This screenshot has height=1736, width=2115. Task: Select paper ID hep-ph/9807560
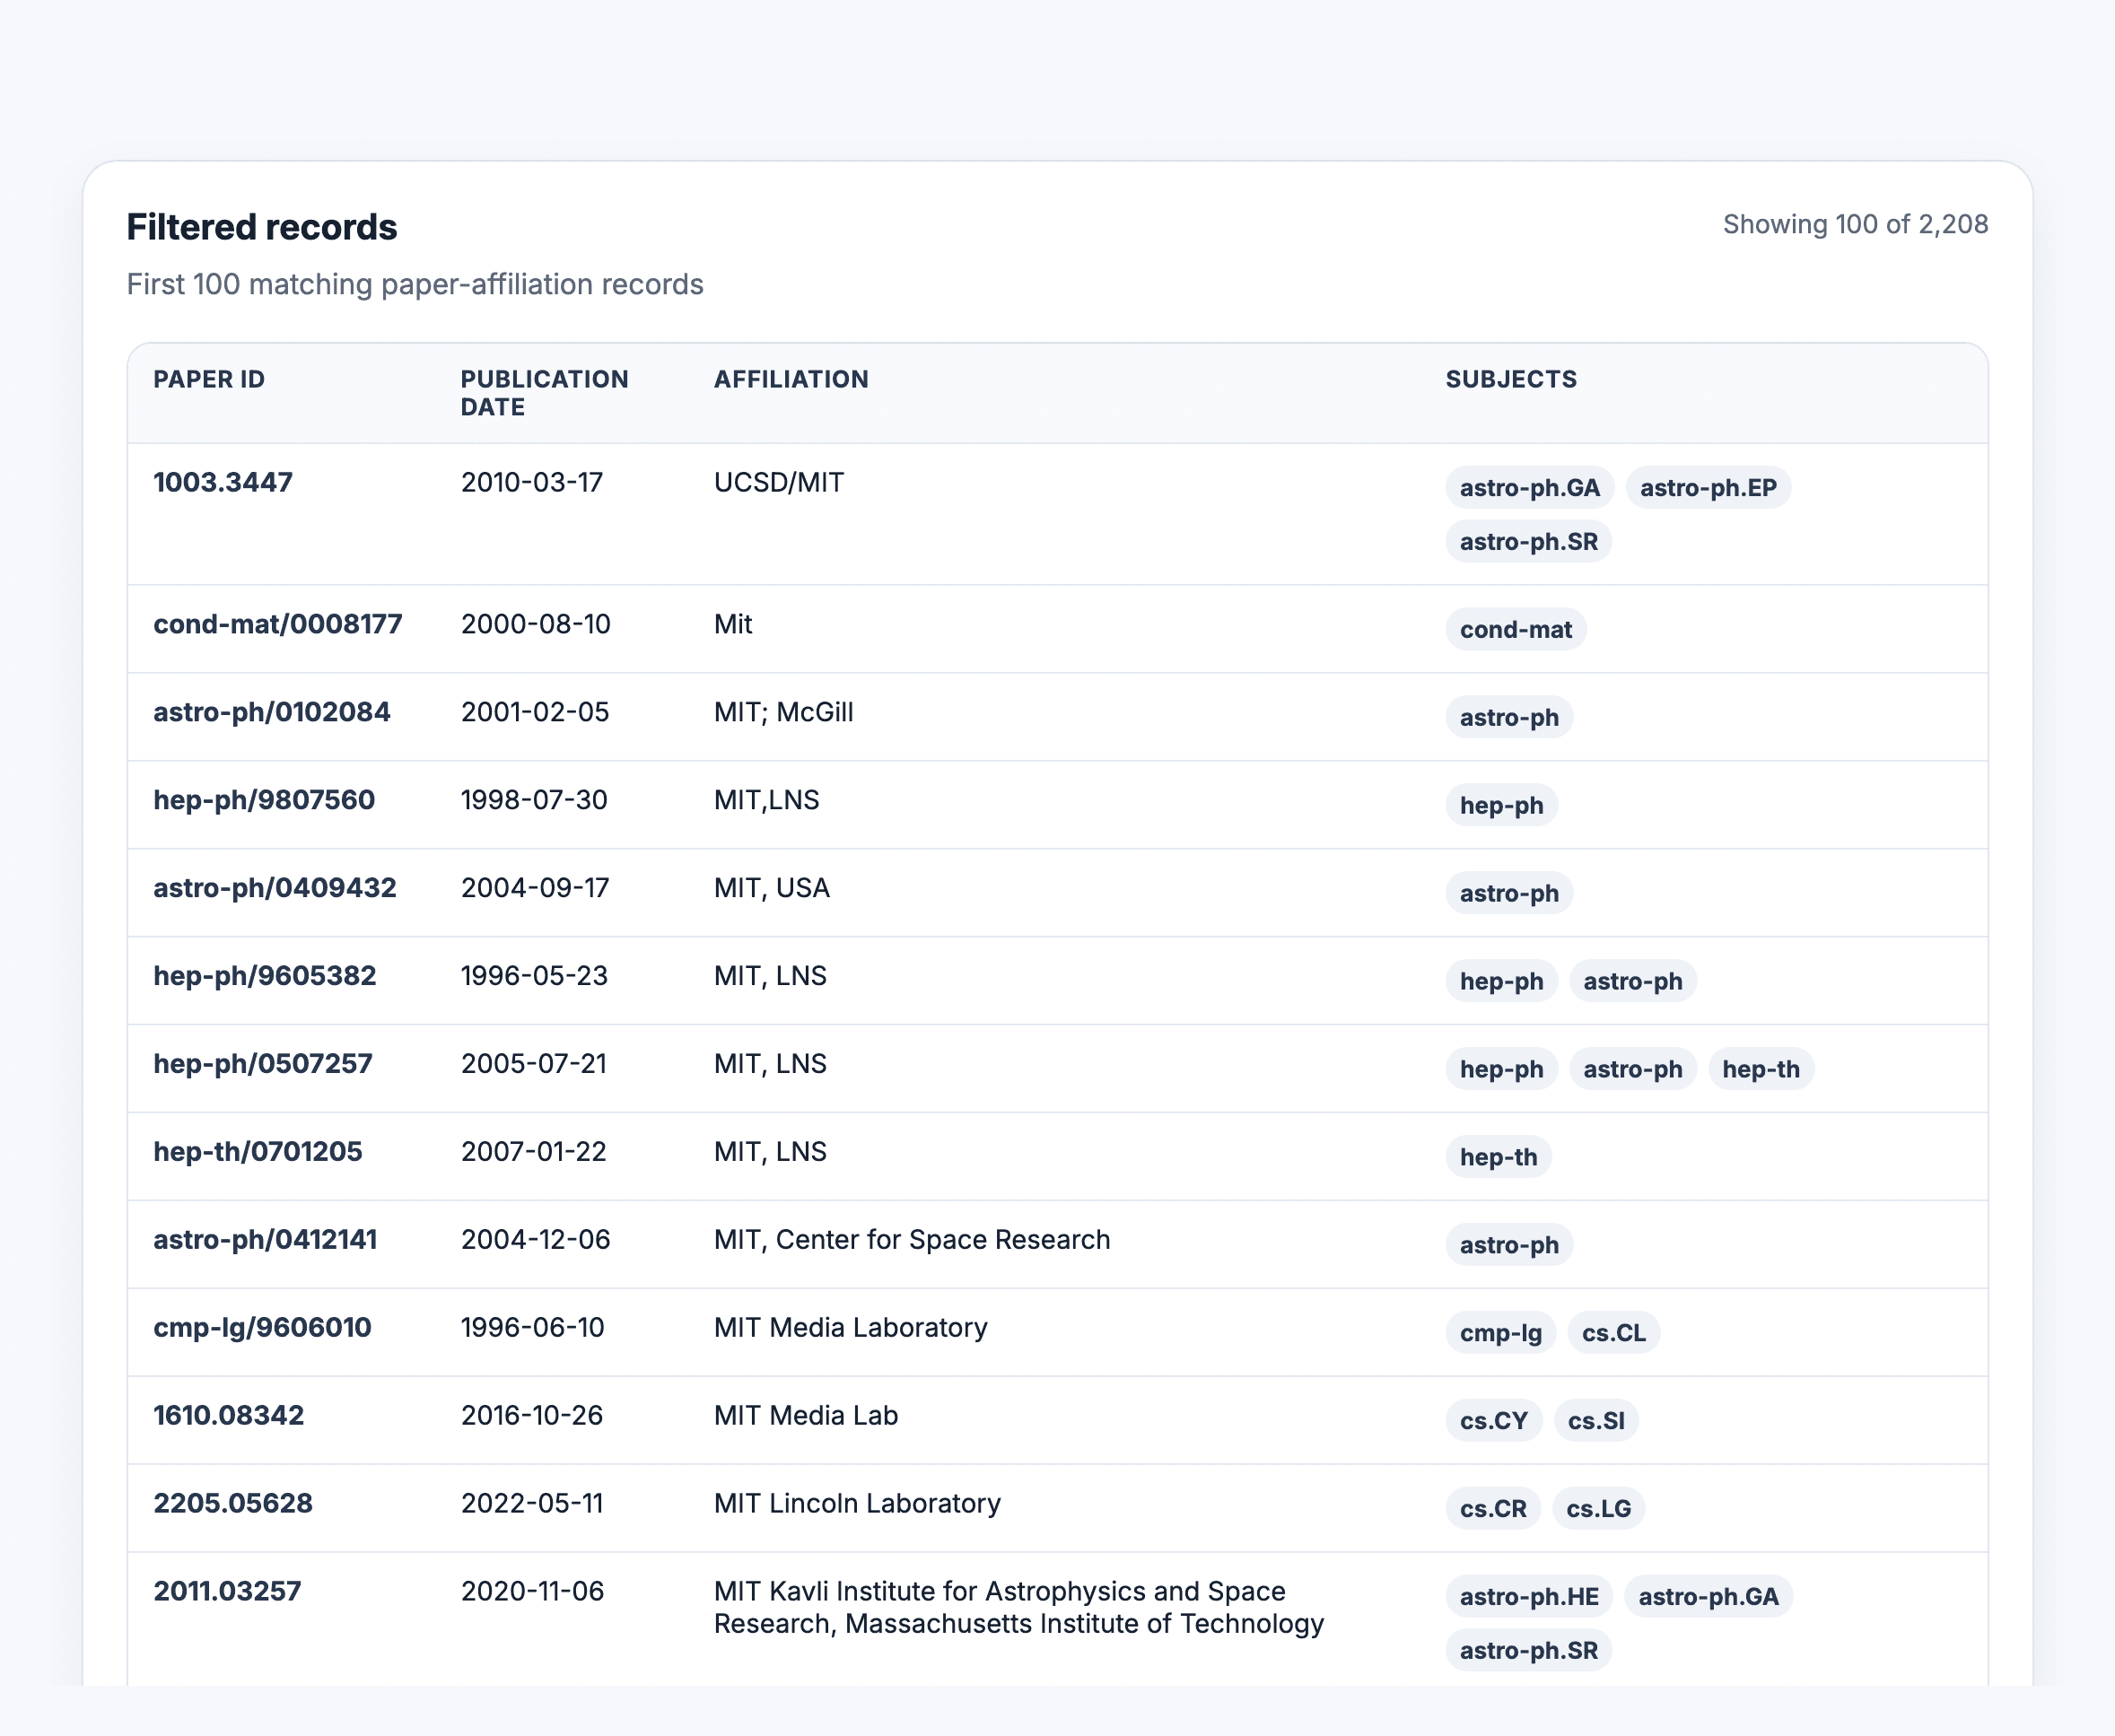(264, 800)
